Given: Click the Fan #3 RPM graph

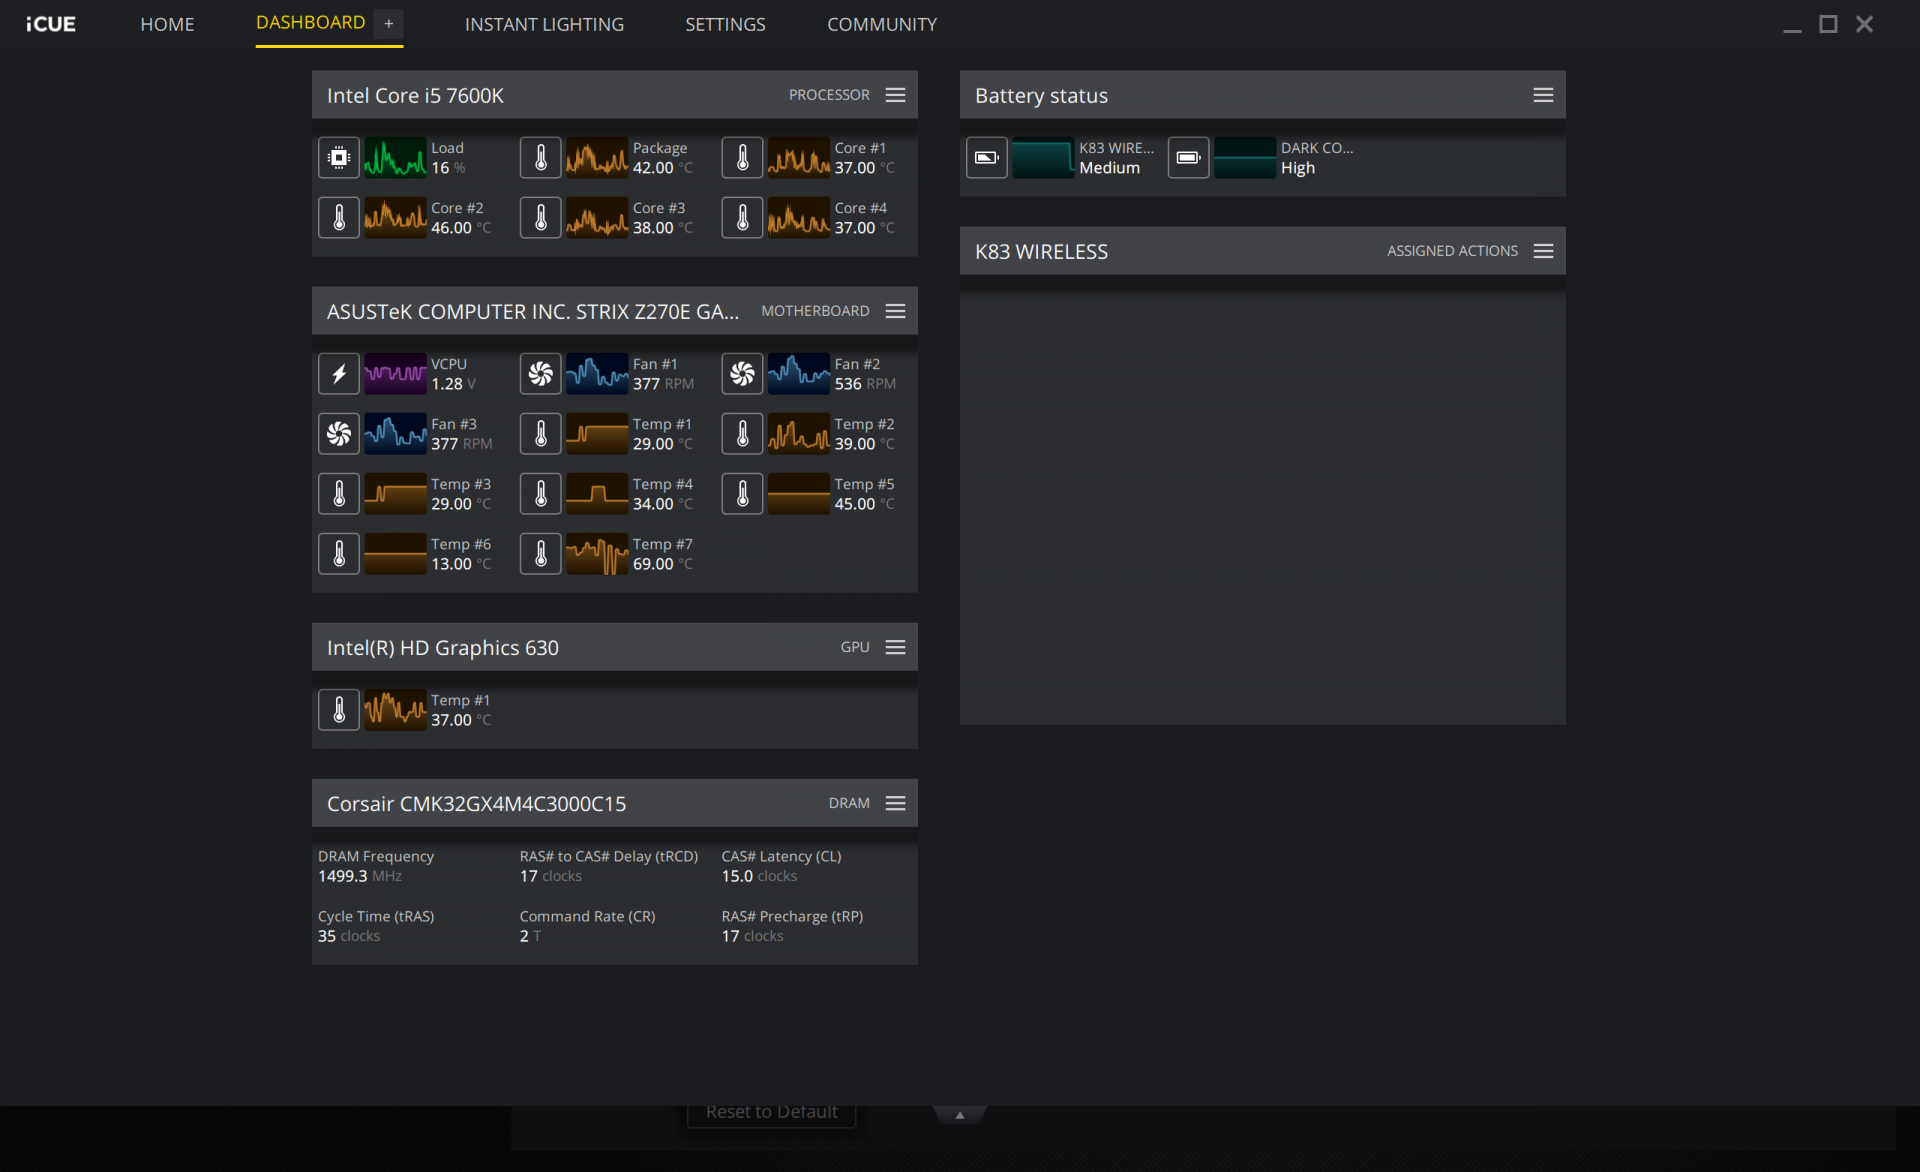Looking at the screenshot, I should (395, 434).
